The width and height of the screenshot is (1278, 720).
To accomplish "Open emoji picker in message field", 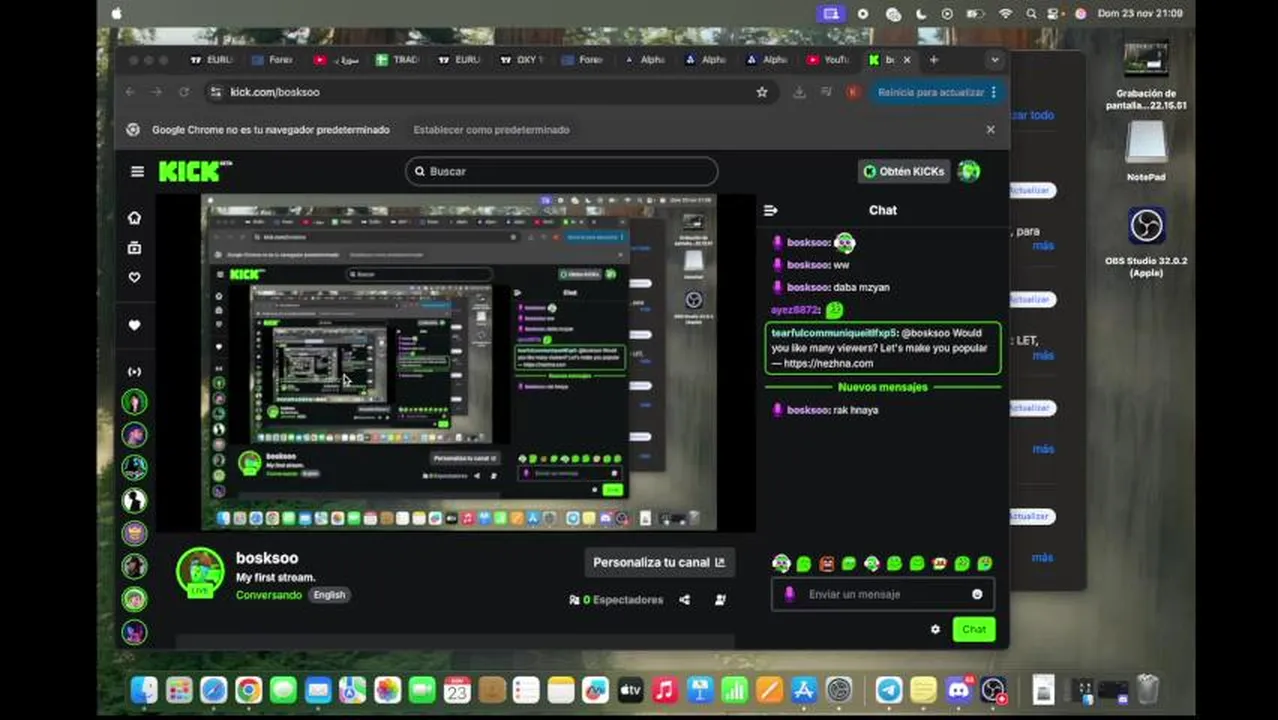I will coord(977,594).
